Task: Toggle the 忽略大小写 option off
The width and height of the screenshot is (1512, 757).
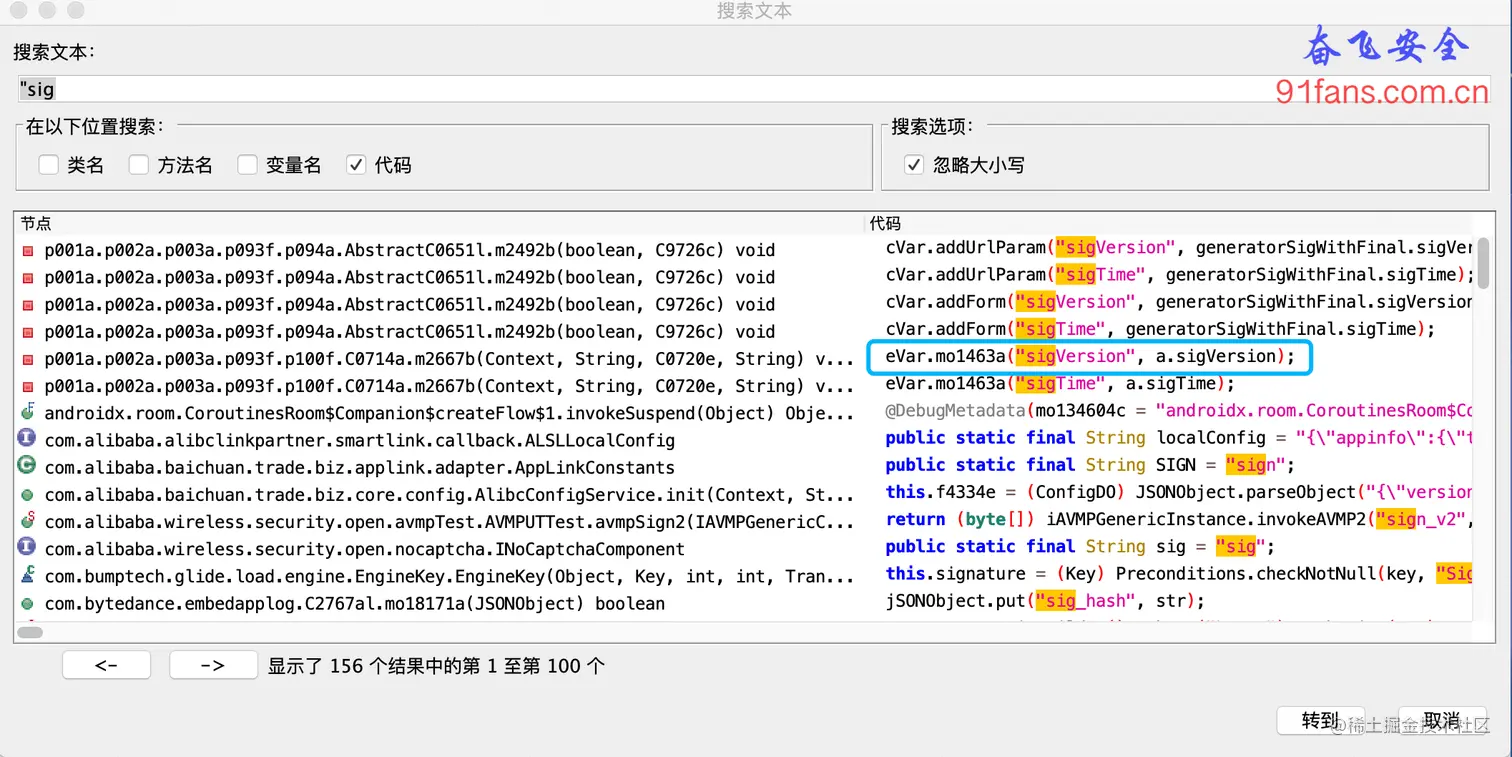Action: (913, 165)
